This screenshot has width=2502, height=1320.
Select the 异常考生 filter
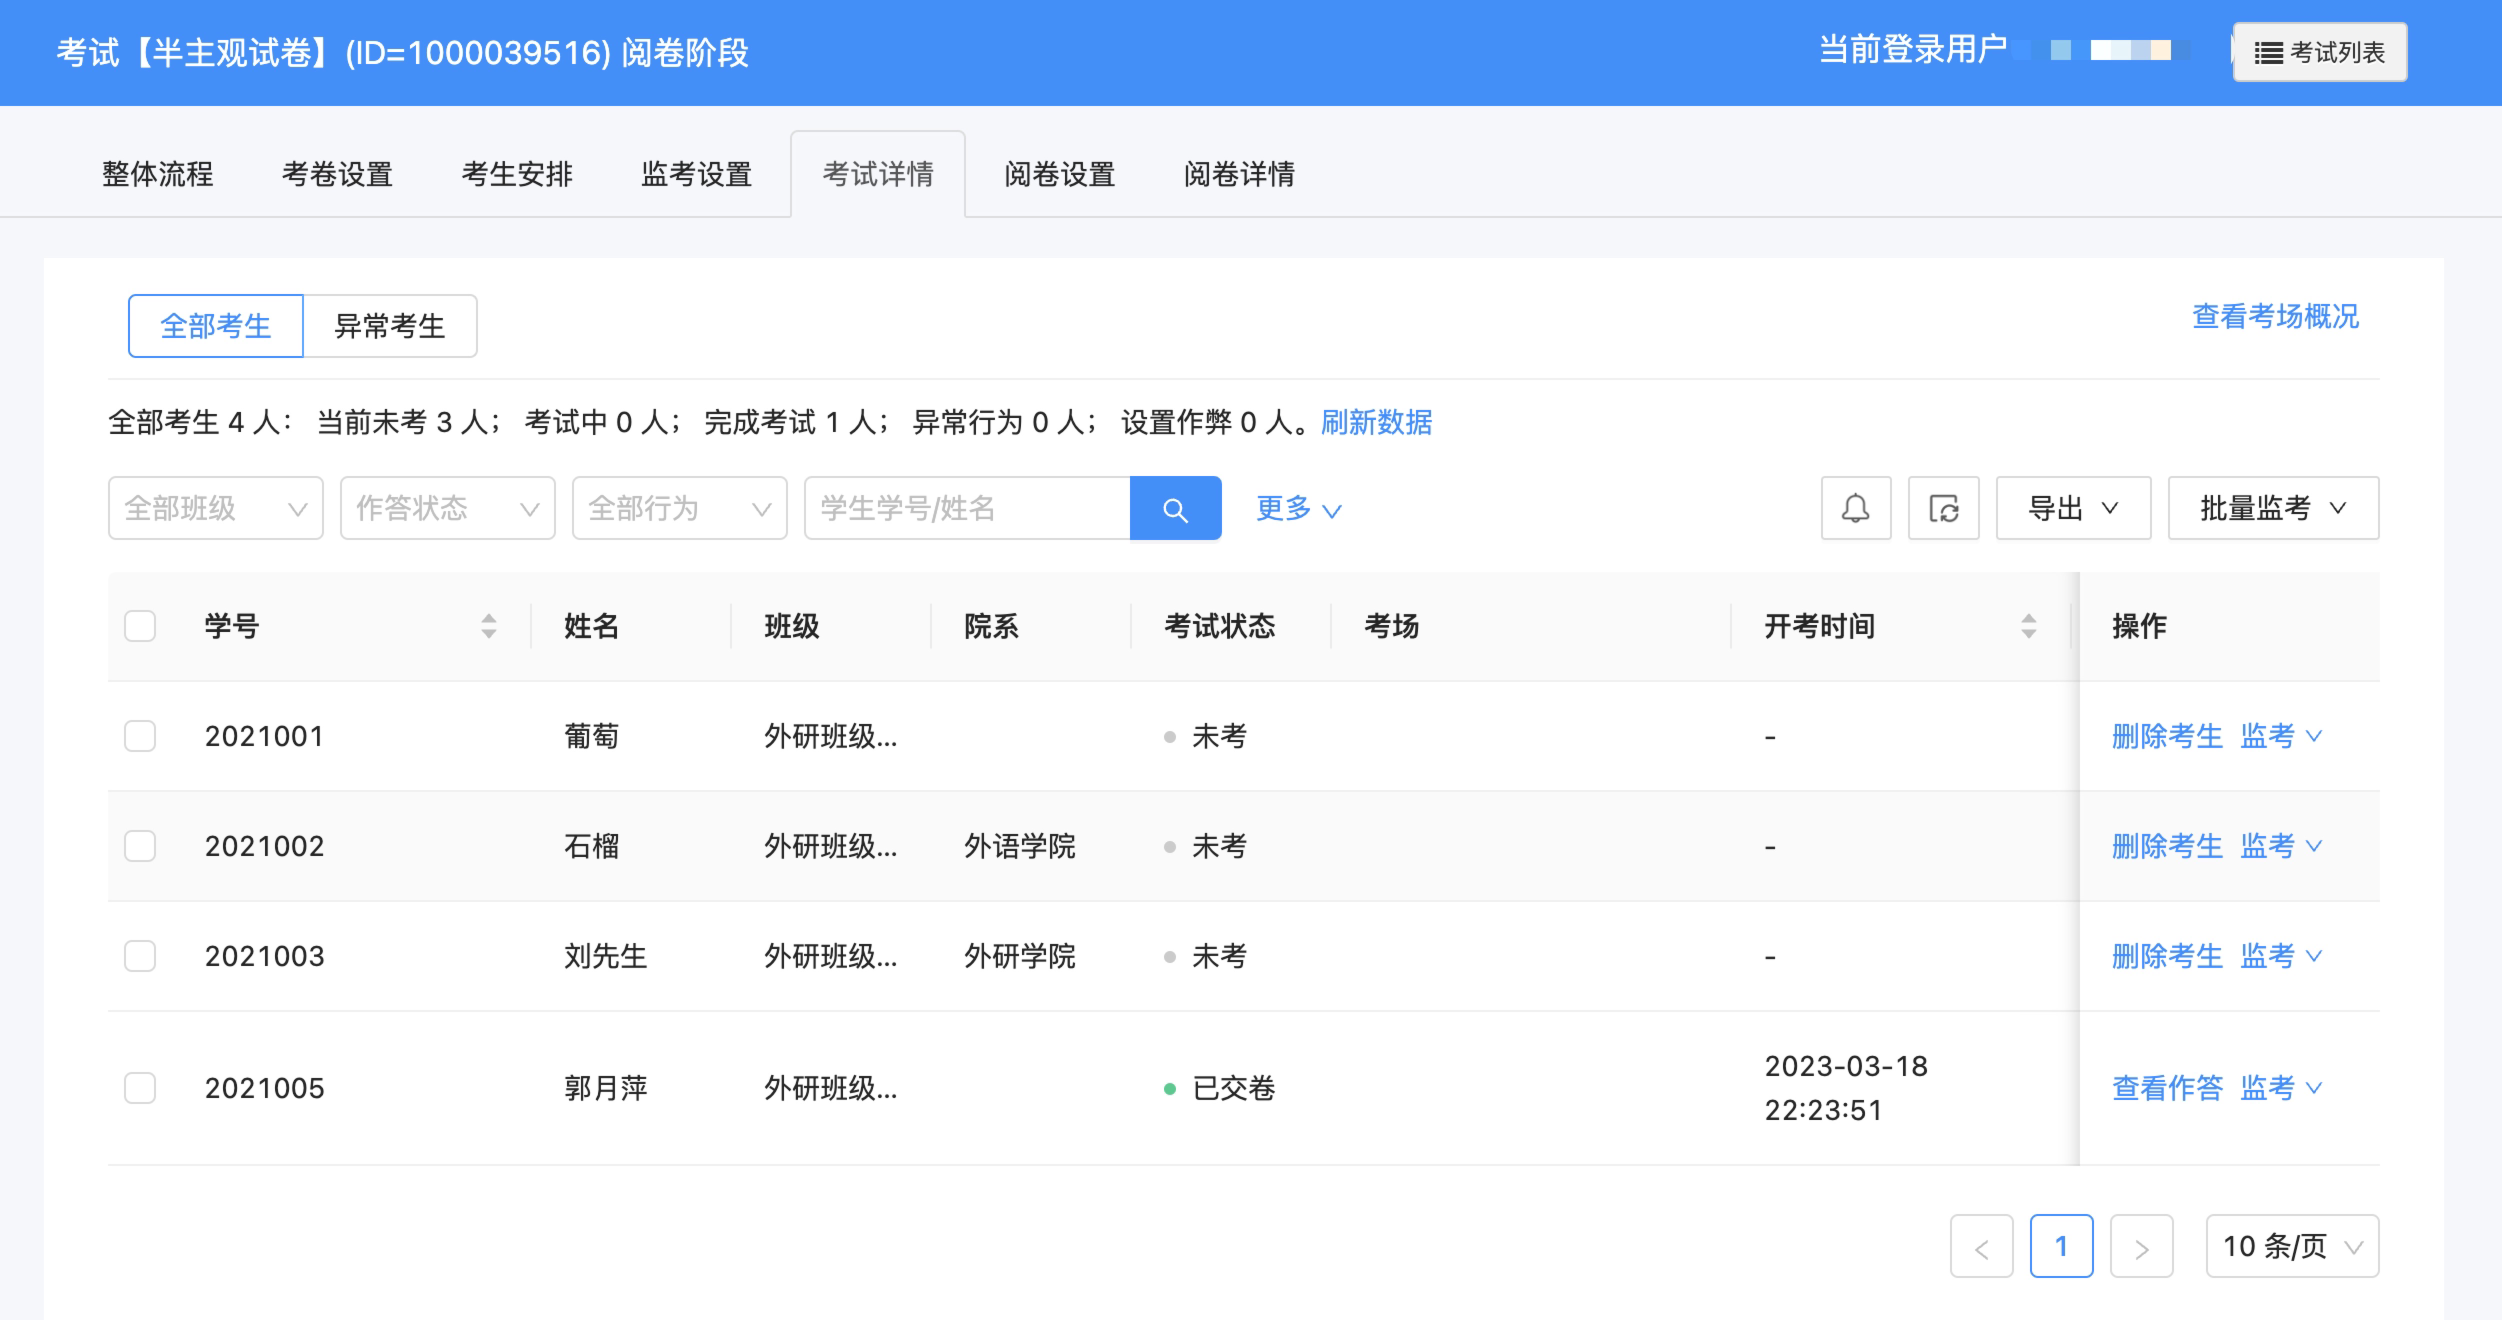click(390, 326)
